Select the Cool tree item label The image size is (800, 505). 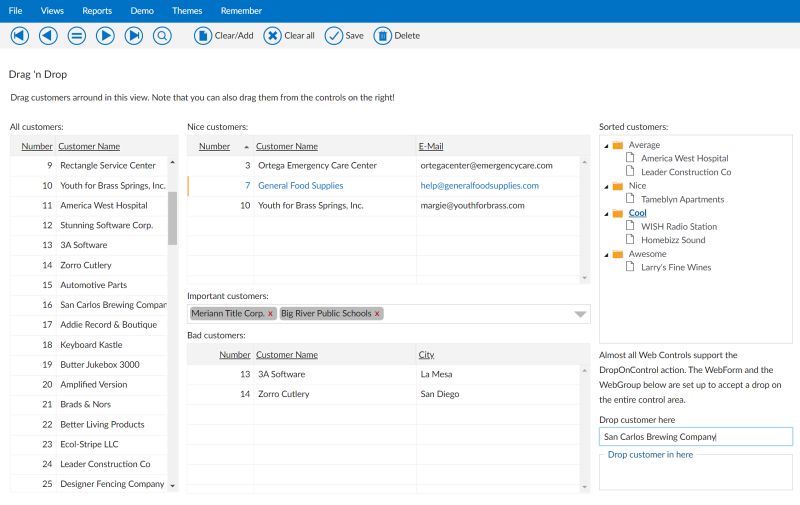tap(637, 213)
